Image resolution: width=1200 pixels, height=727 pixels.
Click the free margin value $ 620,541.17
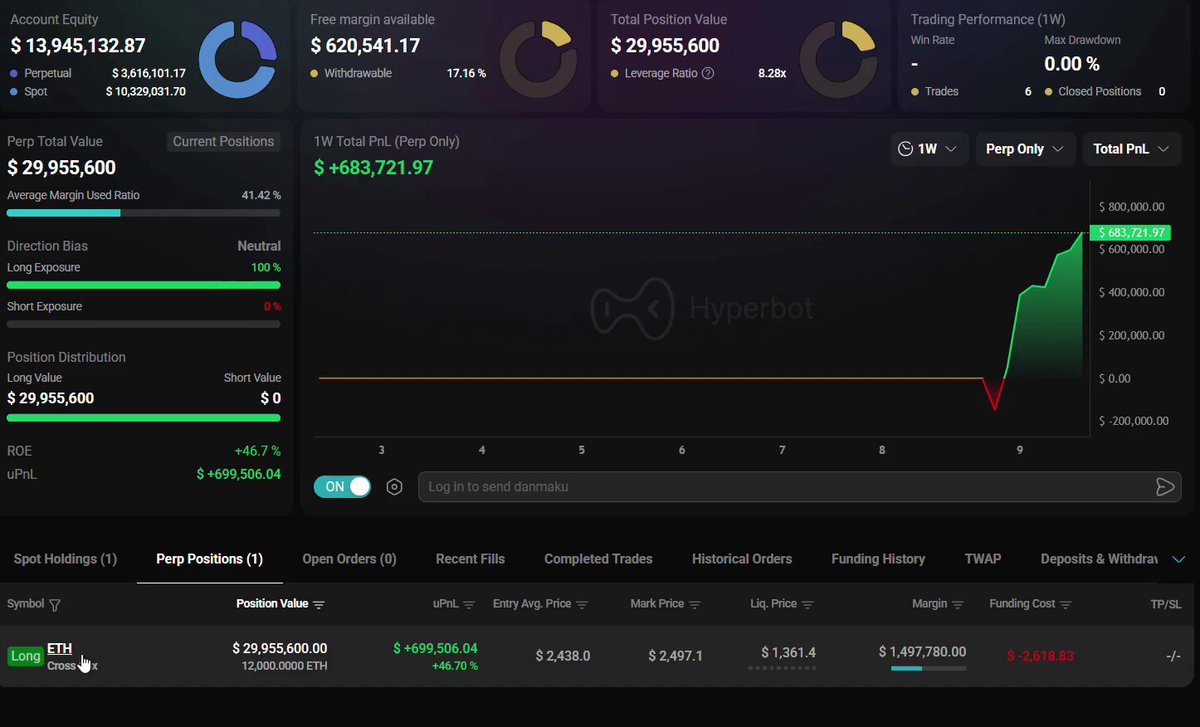click(365, 45)
